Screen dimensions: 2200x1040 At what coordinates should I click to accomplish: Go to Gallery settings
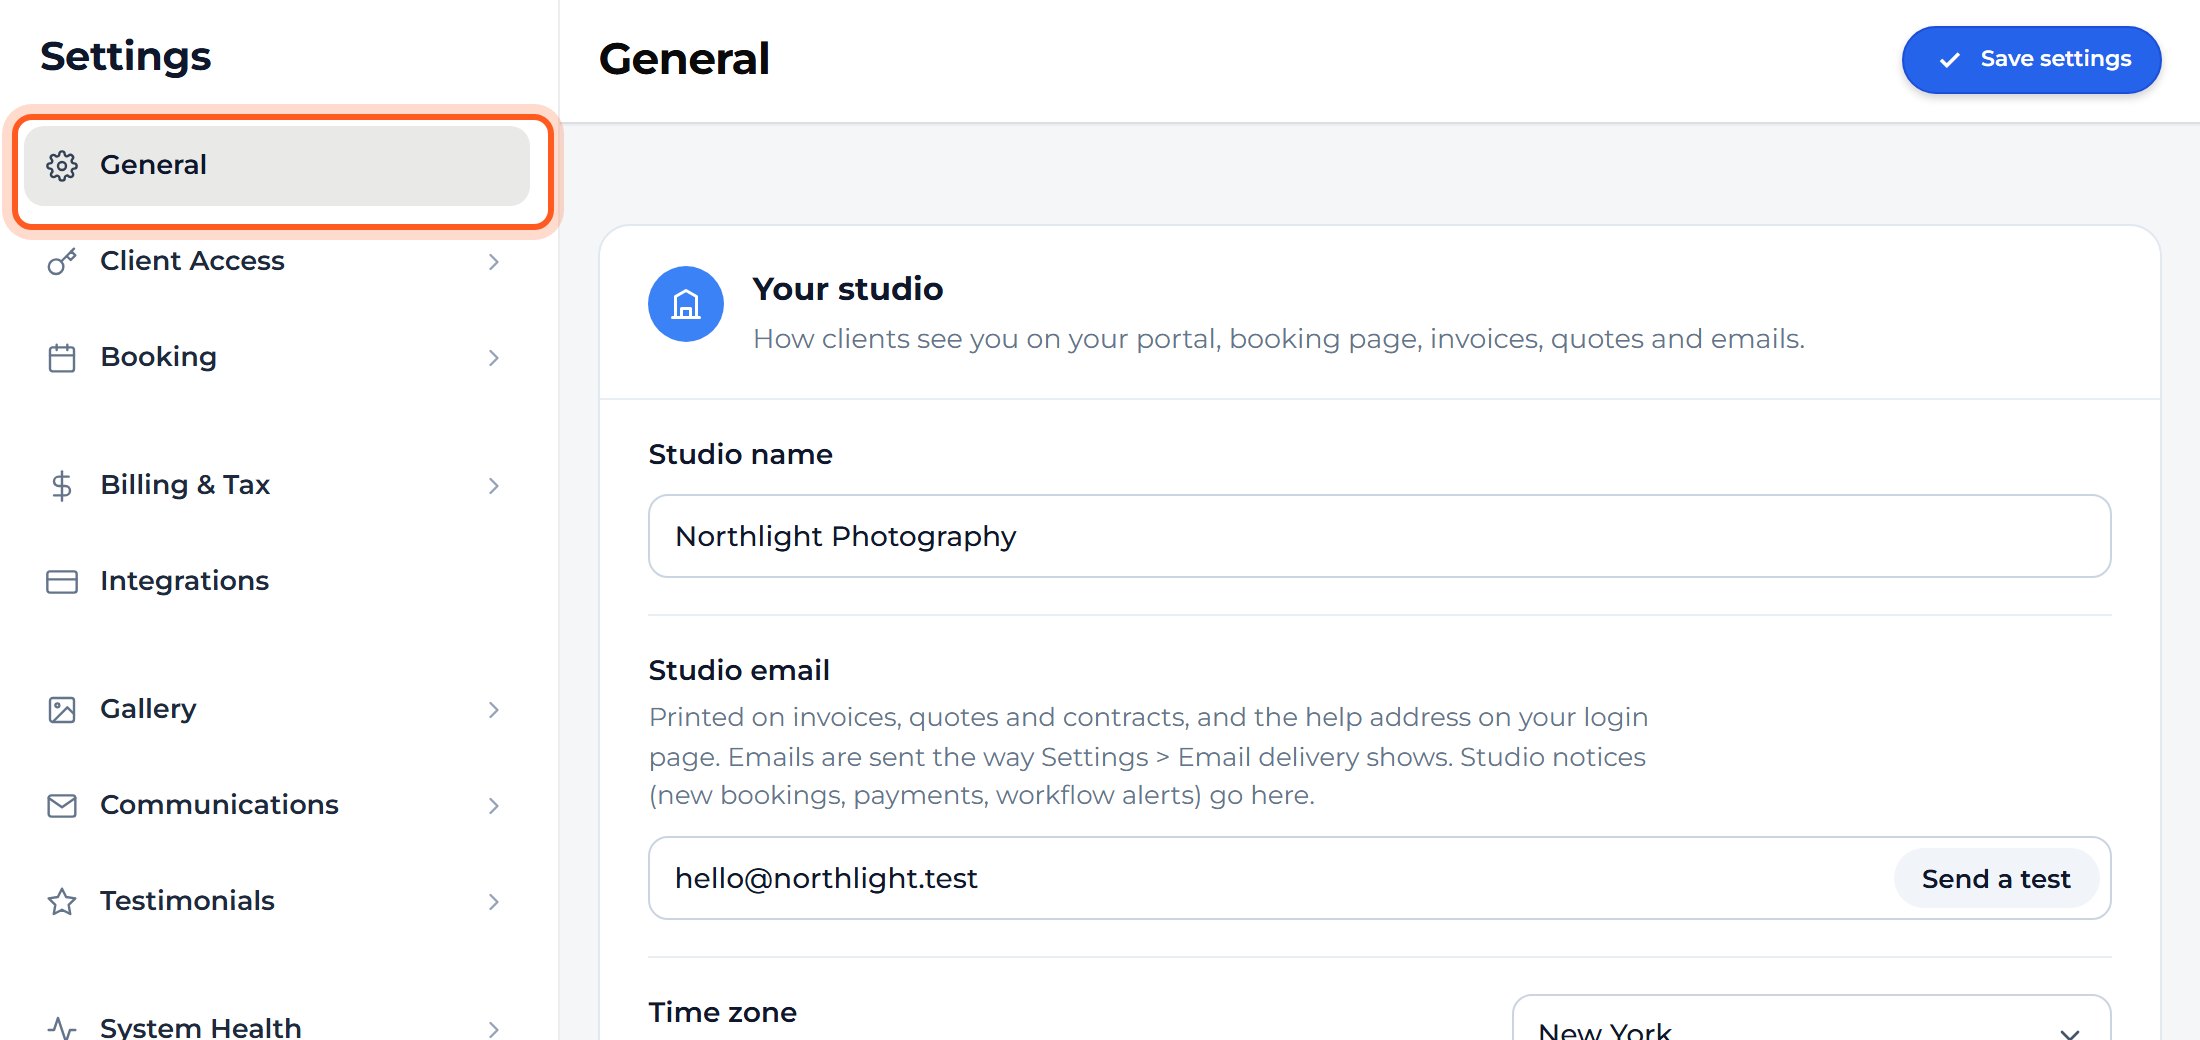(277, 710)
